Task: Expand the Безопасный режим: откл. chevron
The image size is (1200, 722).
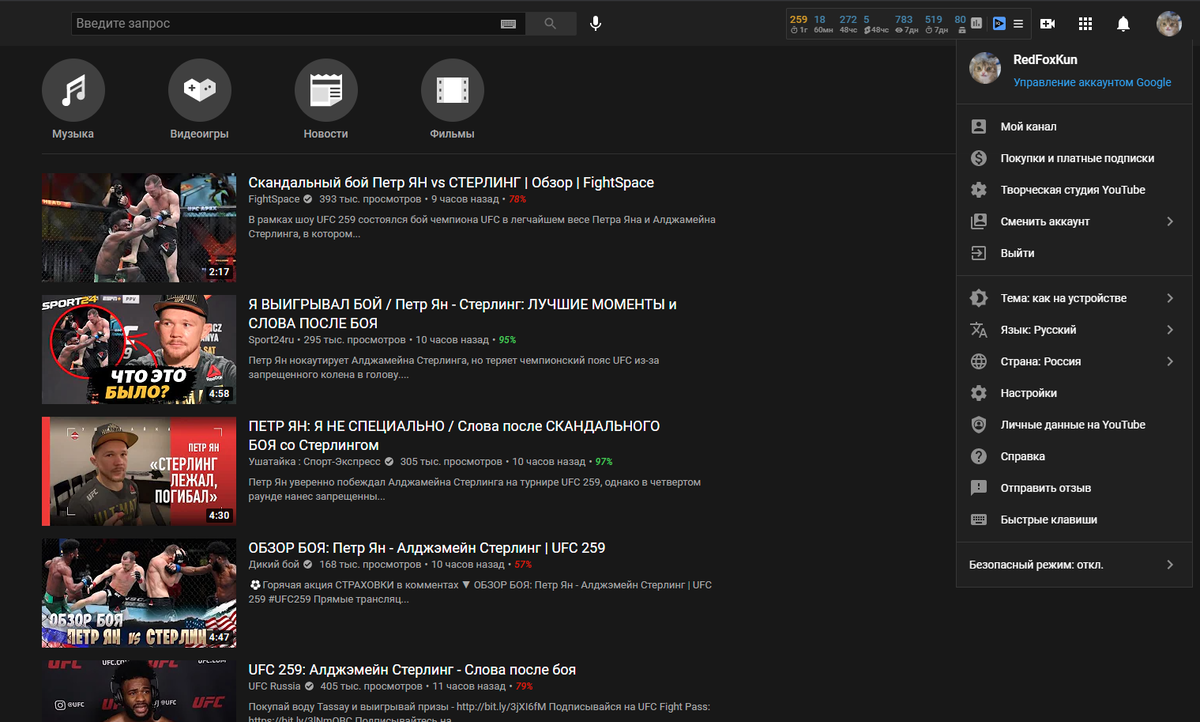Action: (1170, 565)
